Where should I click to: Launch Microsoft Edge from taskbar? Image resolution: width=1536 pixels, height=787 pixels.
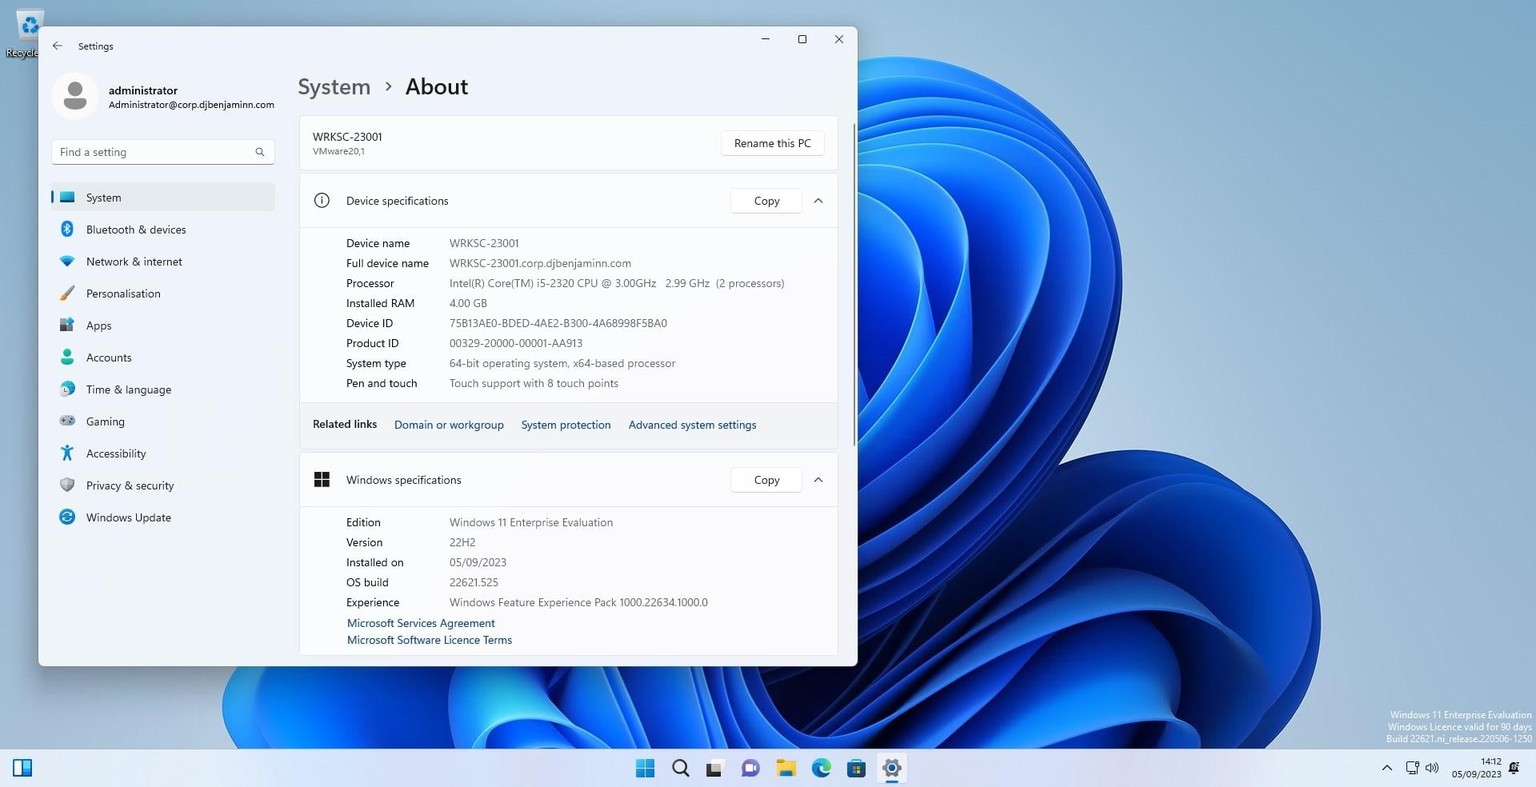click(821, 768)
